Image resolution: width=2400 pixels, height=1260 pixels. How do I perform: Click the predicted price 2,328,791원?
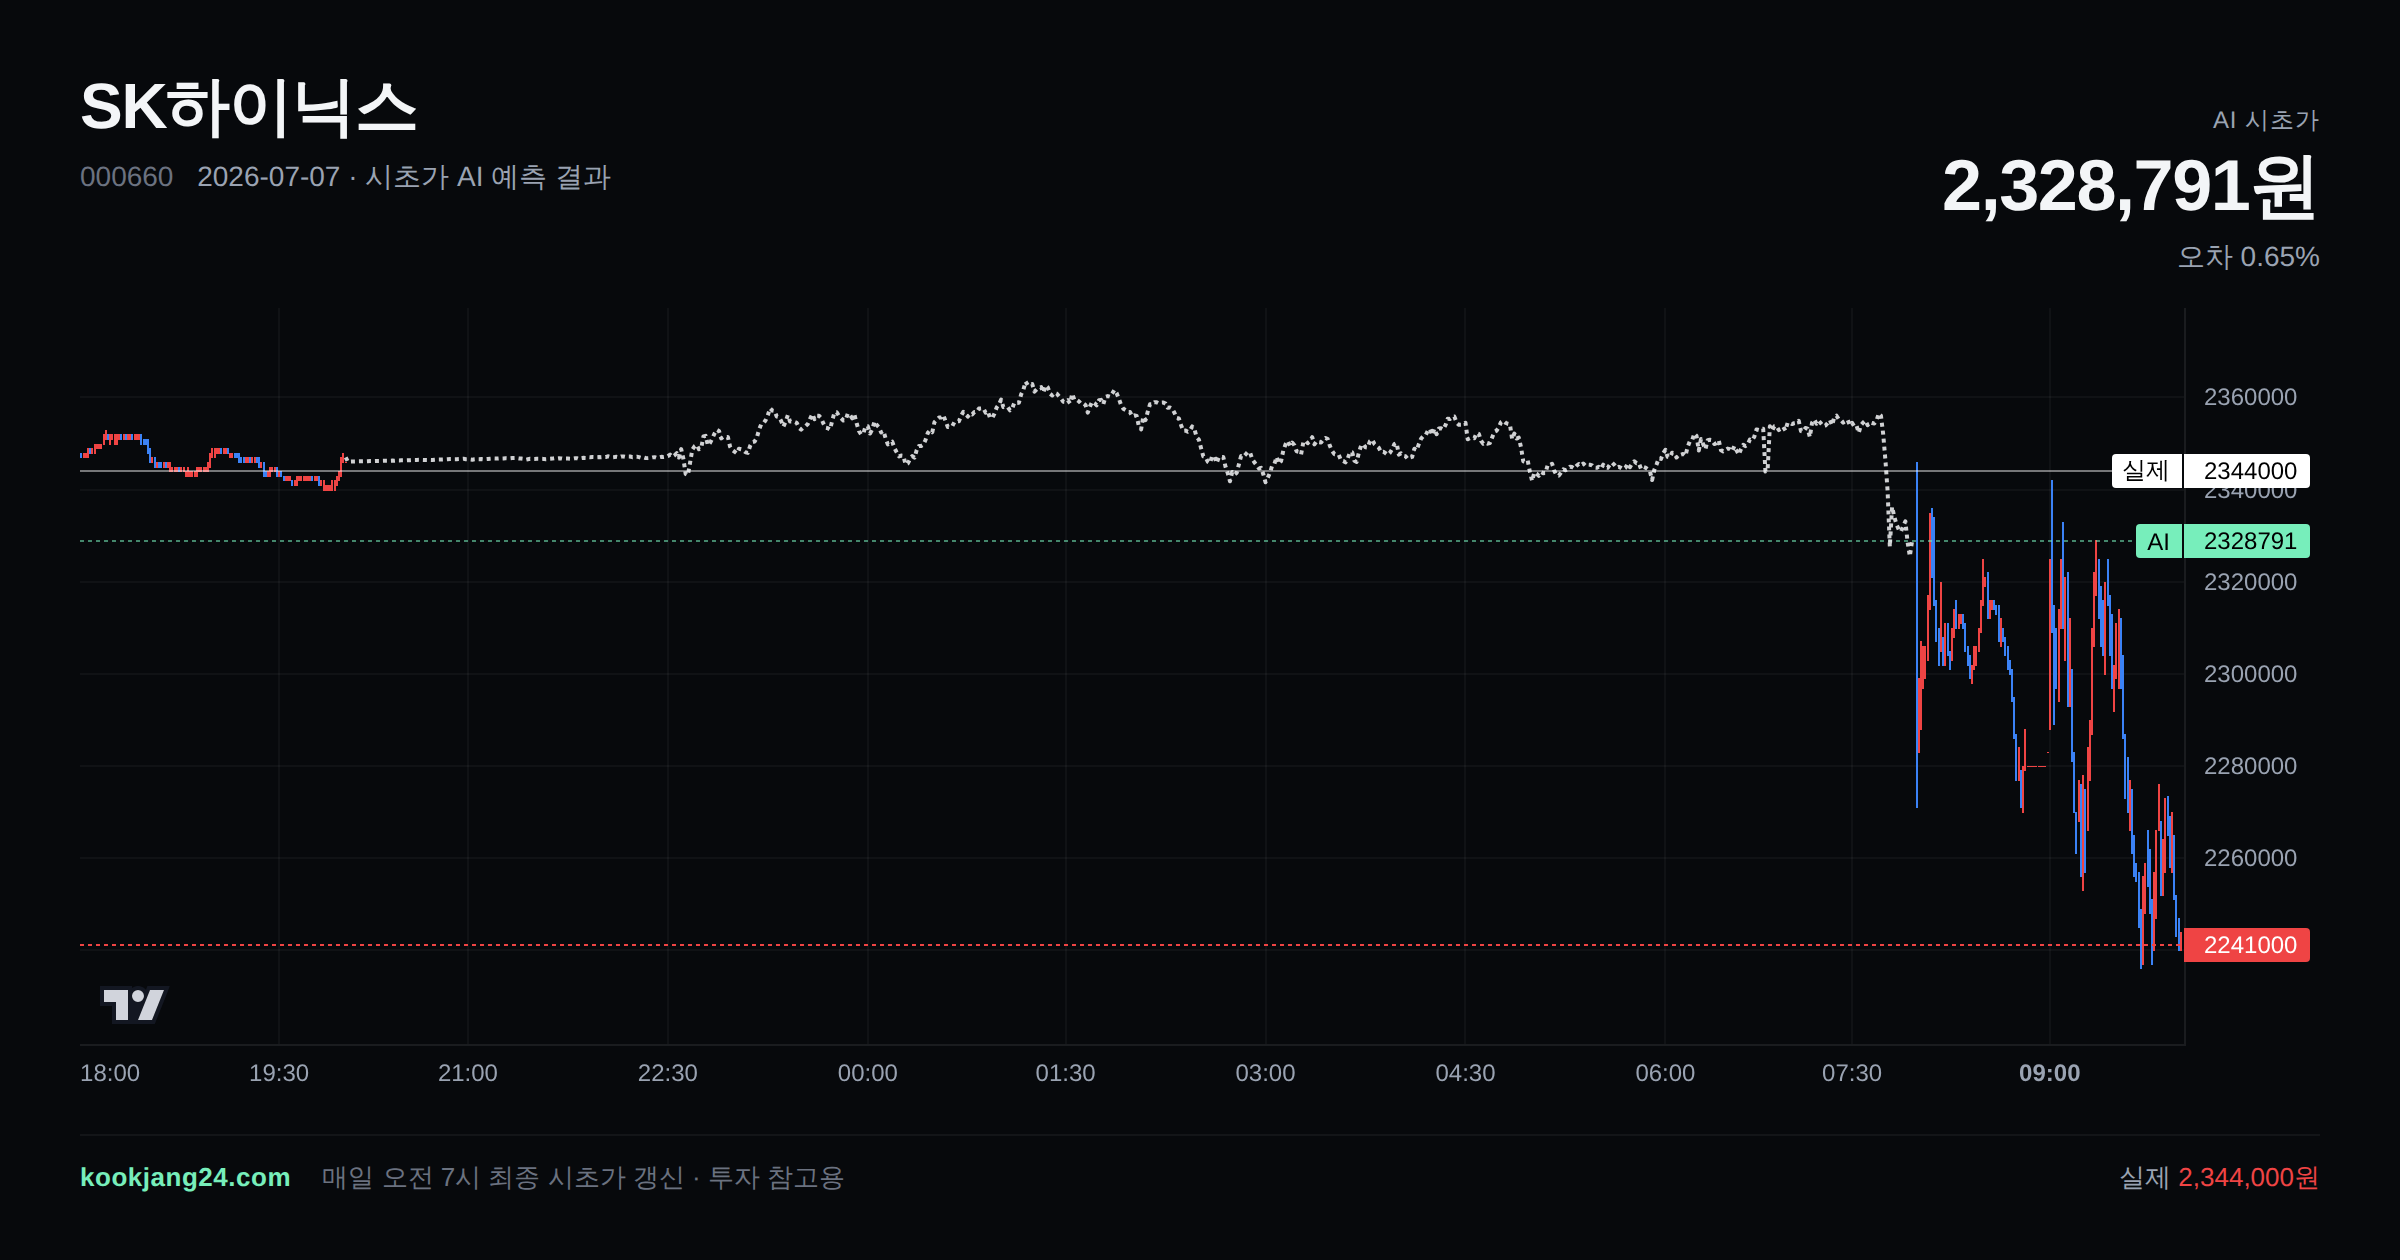[2129, 186]
